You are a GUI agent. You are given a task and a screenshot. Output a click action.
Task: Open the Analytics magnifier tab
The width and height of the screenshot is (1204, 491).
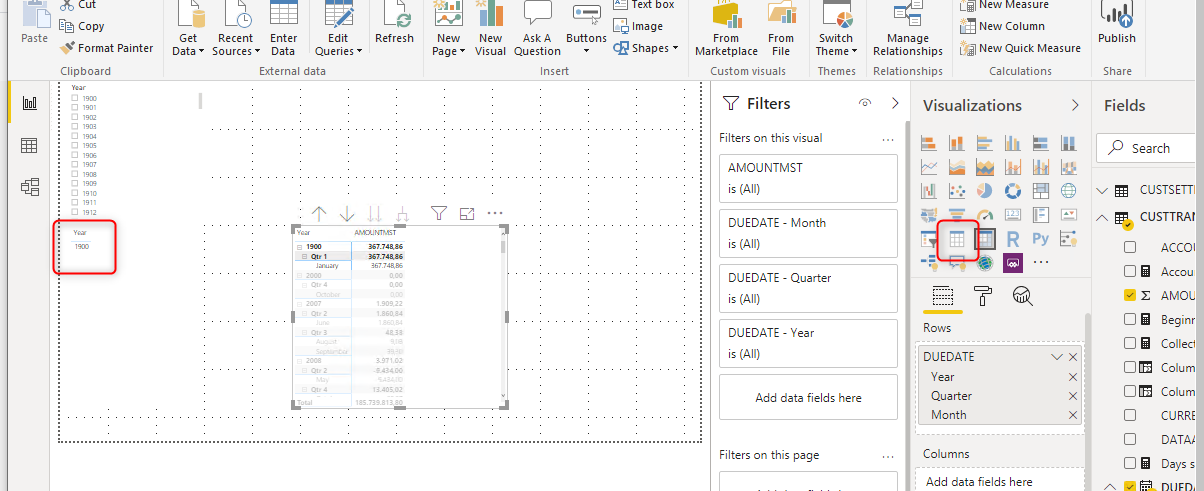1022,295
